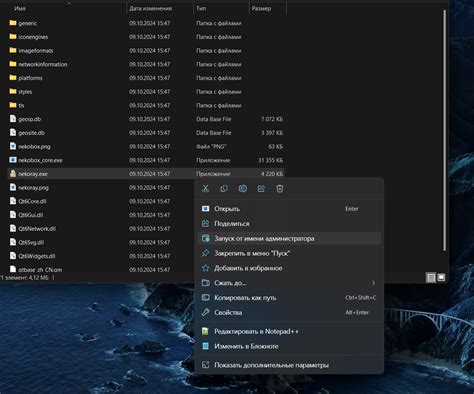
Task: Click the 31 355 КБ size value
Action: pos(270,160)
